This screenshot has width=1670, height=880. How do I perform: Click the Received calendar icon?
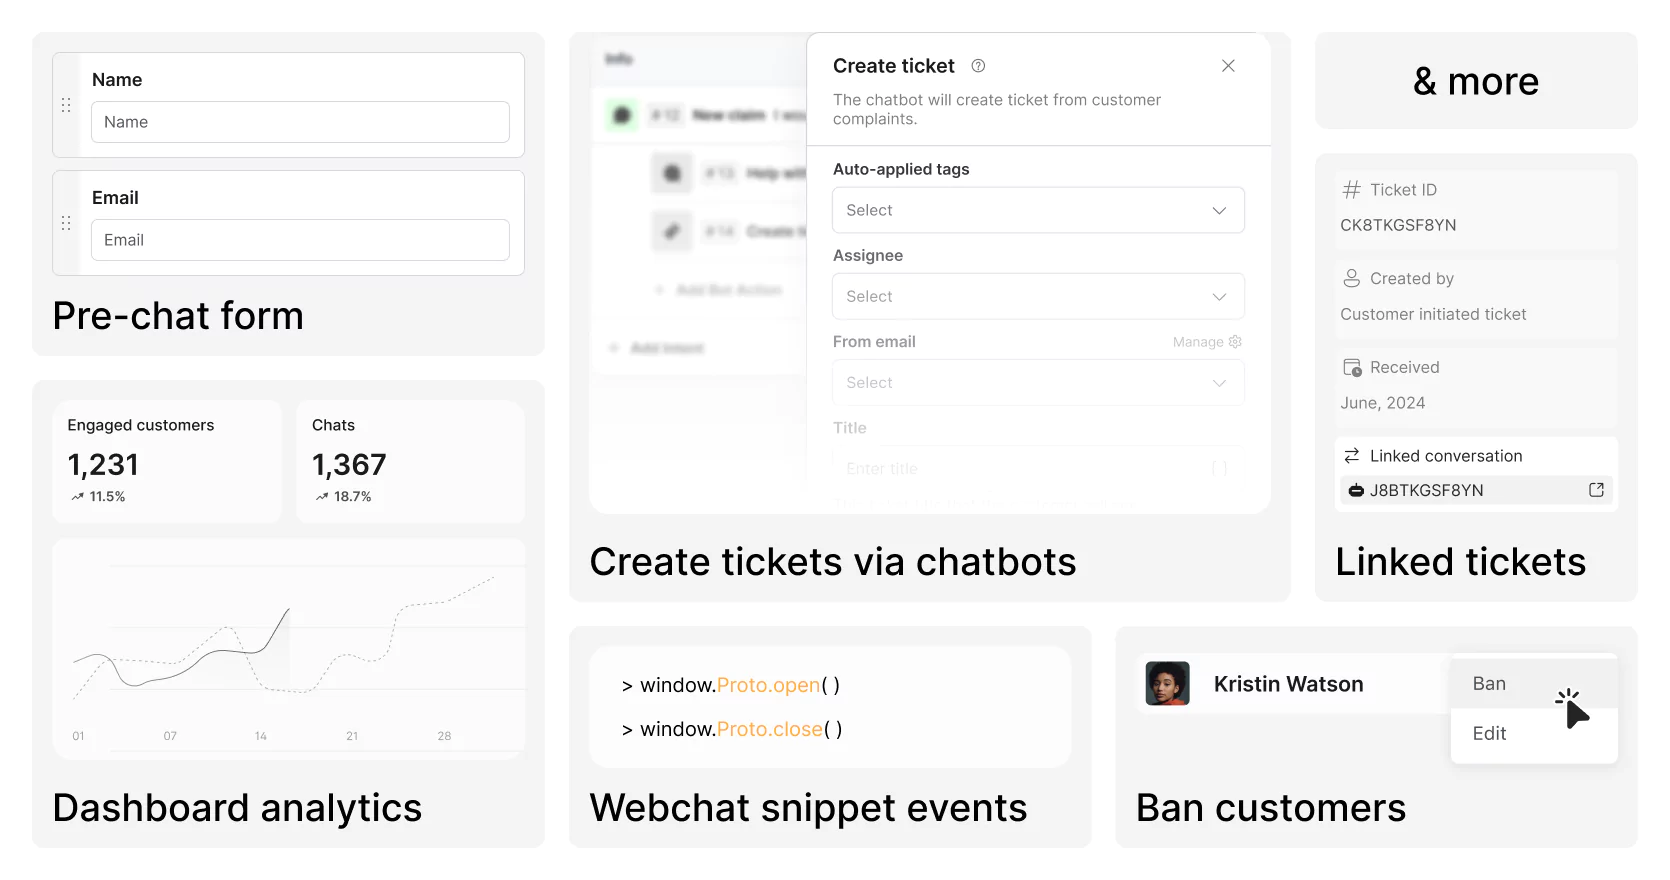[1352, 368]
